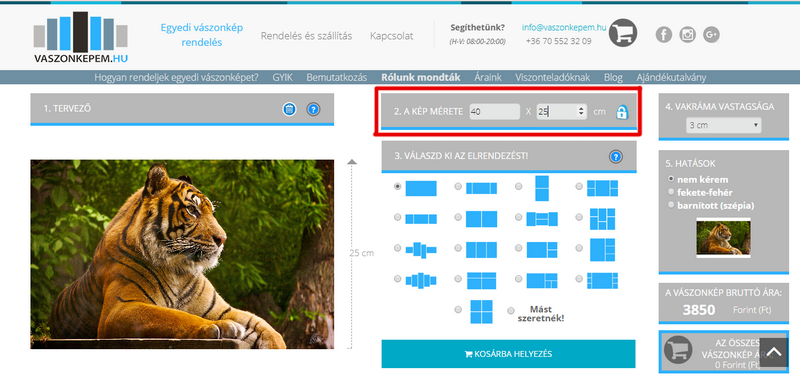
Task: Open Egyedi vászonkép rendelés menu
Action: pyautogui.click(x=202, y=35)
